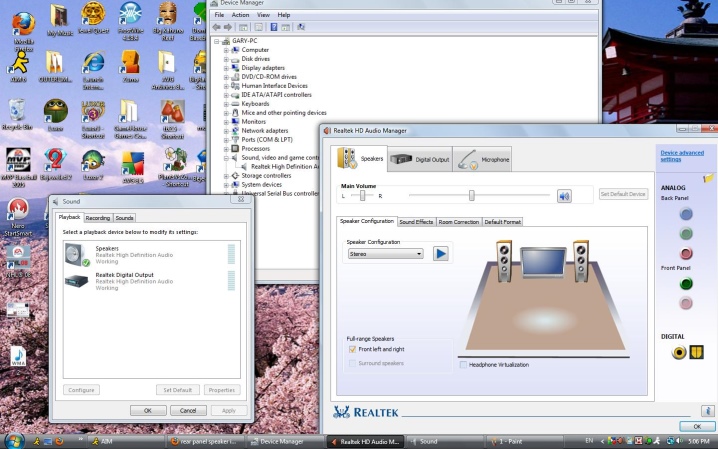This screenshot has width=718, height=449.
Task: Open the Stereo speaker configuration dropdown
Action: tap(385, 254)
